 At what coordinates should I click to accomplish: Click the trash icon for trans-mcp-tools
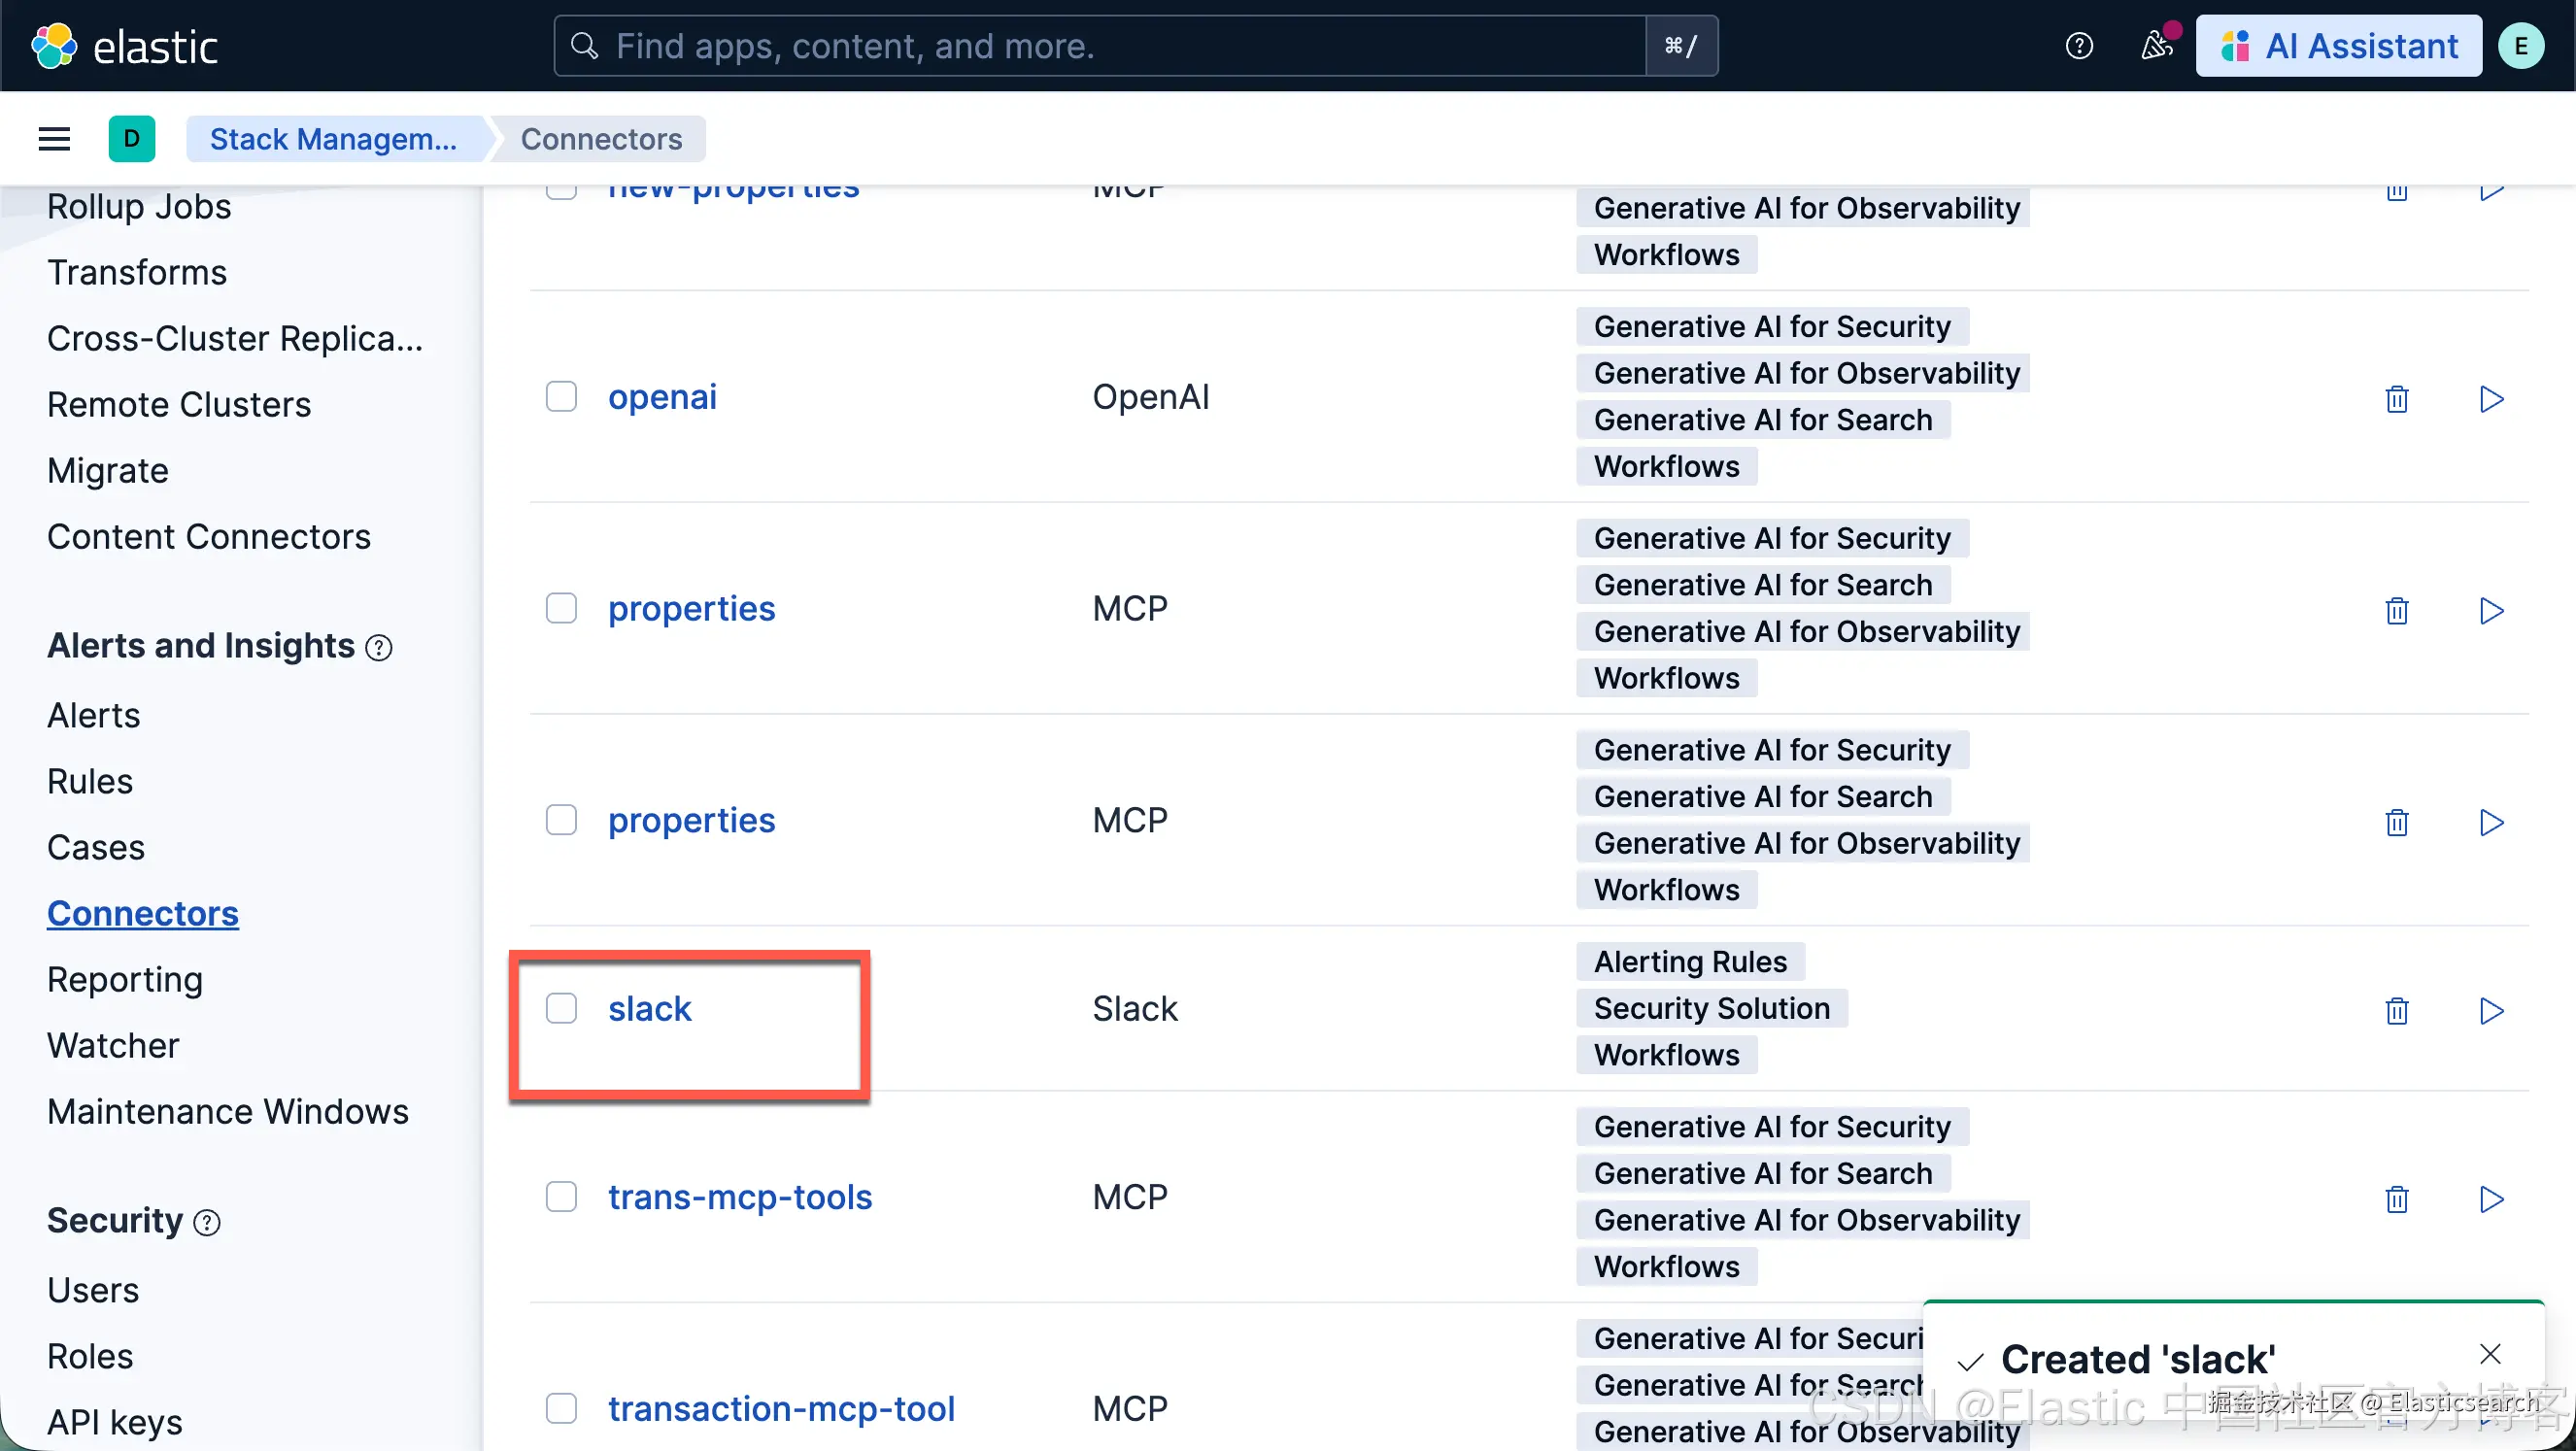(x=2397, y=1199)
